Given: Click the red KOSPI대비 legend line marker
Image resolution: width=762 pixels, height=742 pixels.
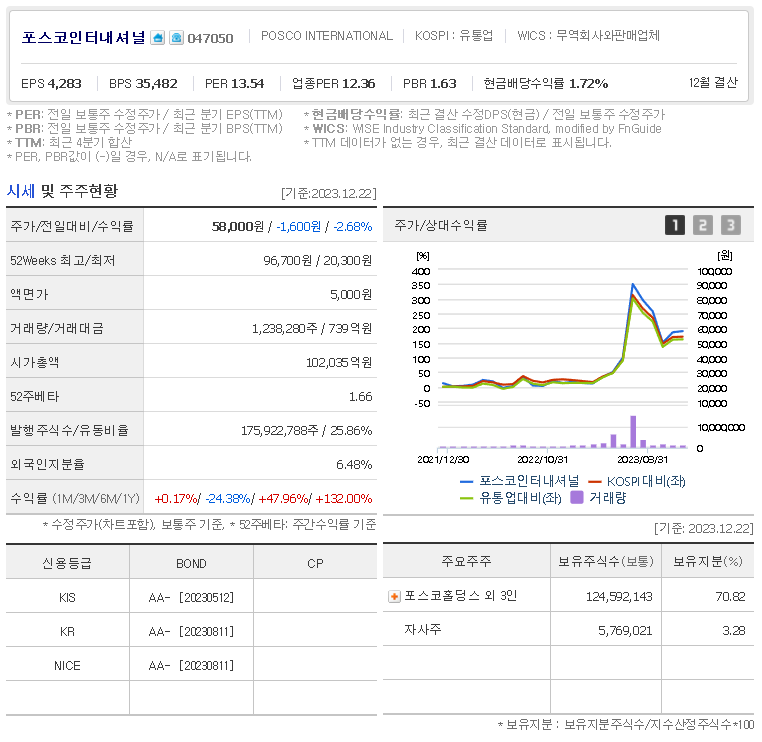Looking at the screenshot, I should [x=595, y=482].
